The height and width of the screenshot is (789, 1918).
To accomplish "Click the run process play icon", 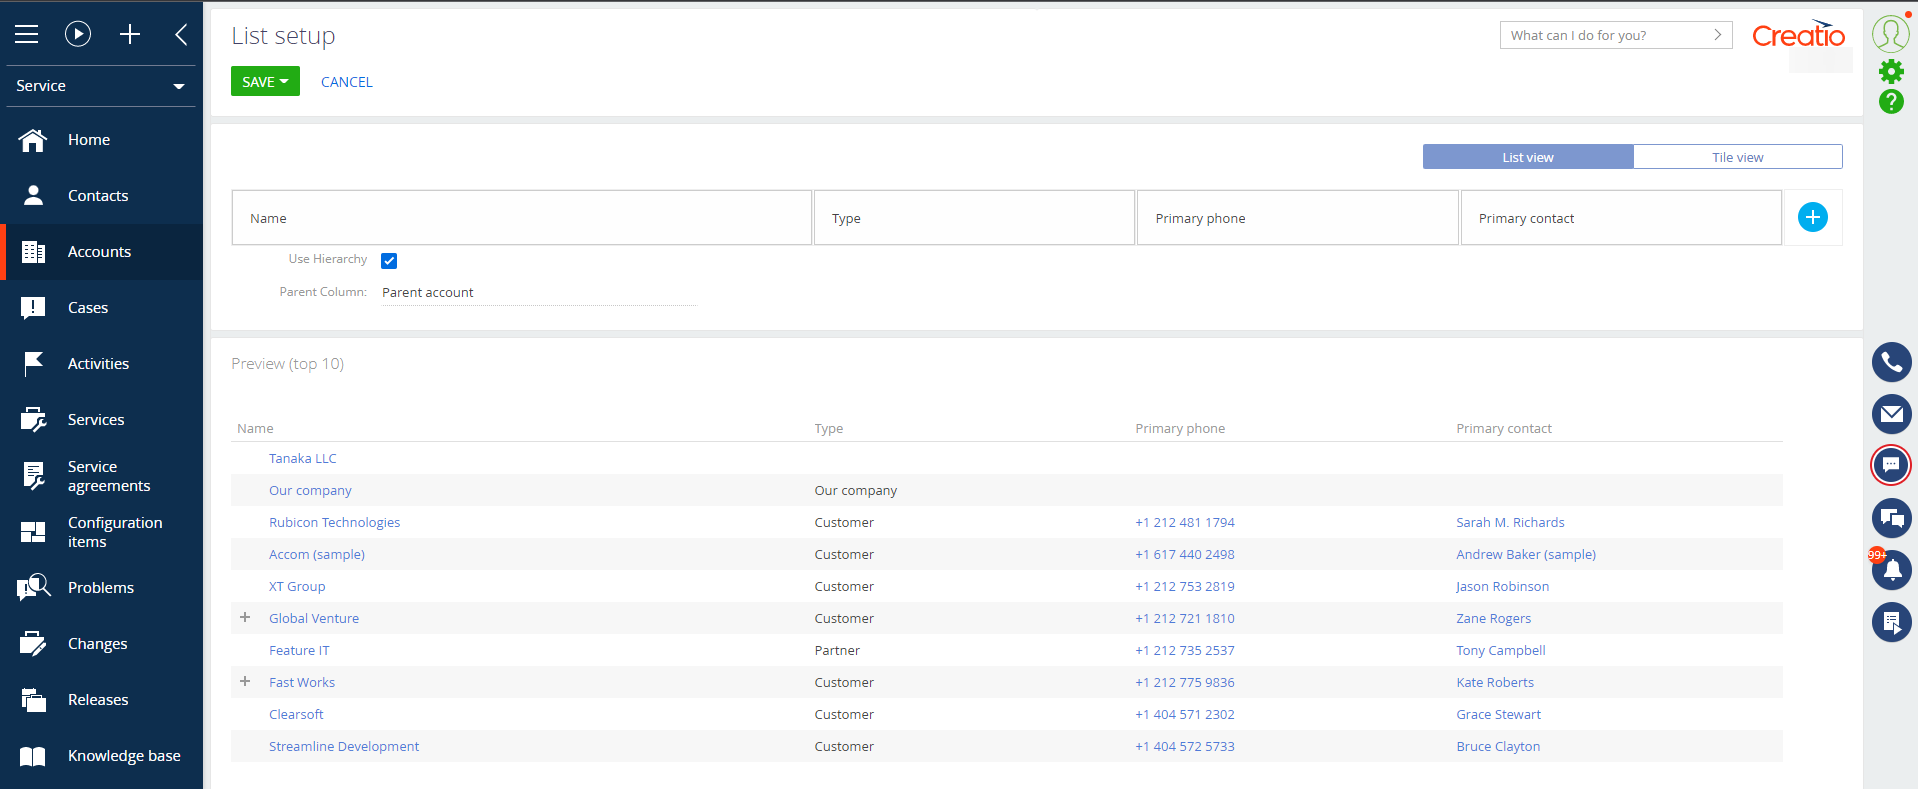I will (78, 34).
